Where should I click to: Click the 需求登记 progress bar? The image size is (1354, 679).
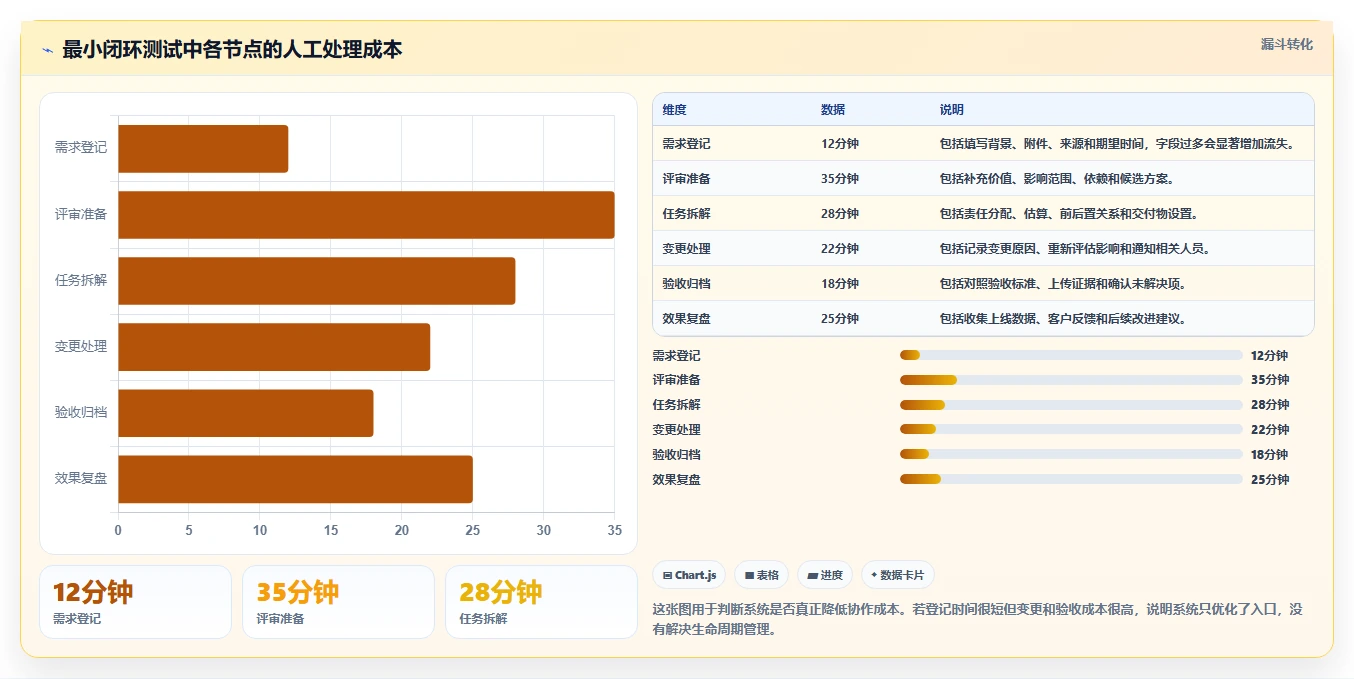point(1071,355)
